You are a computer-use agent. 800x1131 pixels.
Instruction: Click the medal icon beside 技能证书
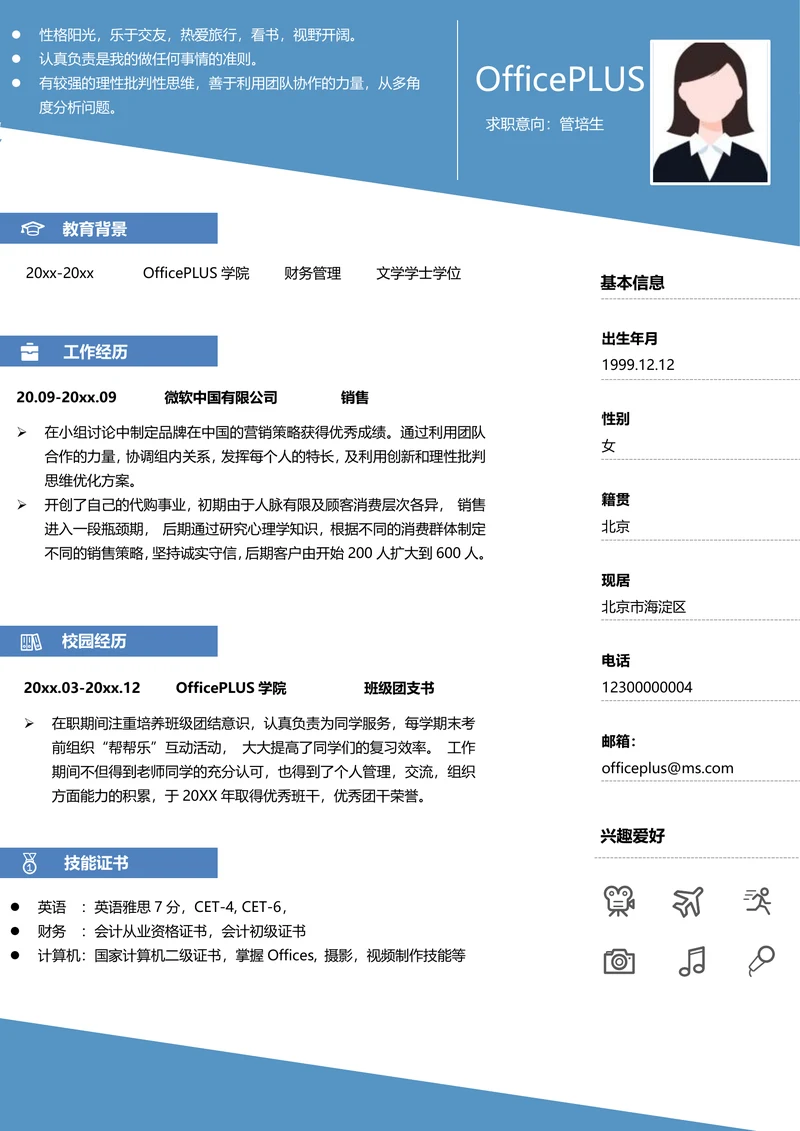pos(30,863)
